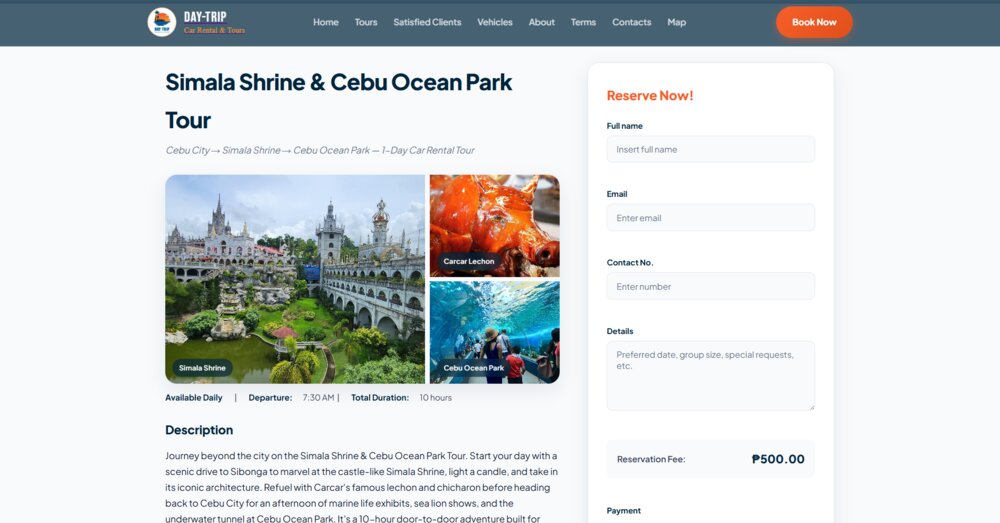Open Contacts from the navigation bar

(631, 22)
